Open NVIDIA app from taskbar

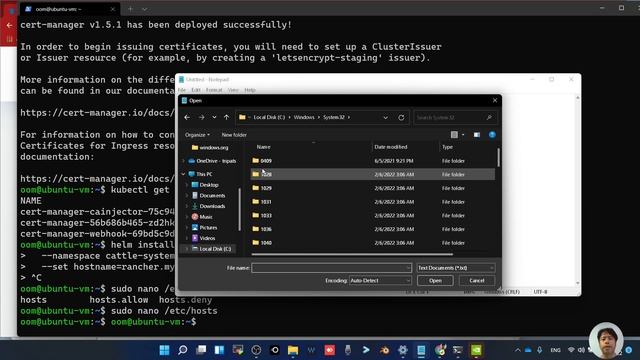pos(476,350)
